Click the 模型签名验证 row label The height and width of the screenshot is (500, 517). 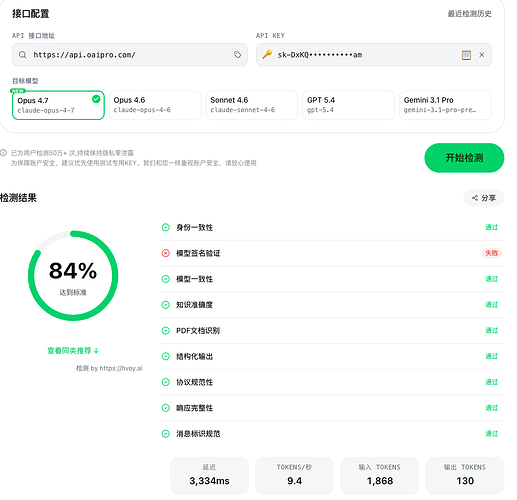pyautogui.click(x=198, y=253)
